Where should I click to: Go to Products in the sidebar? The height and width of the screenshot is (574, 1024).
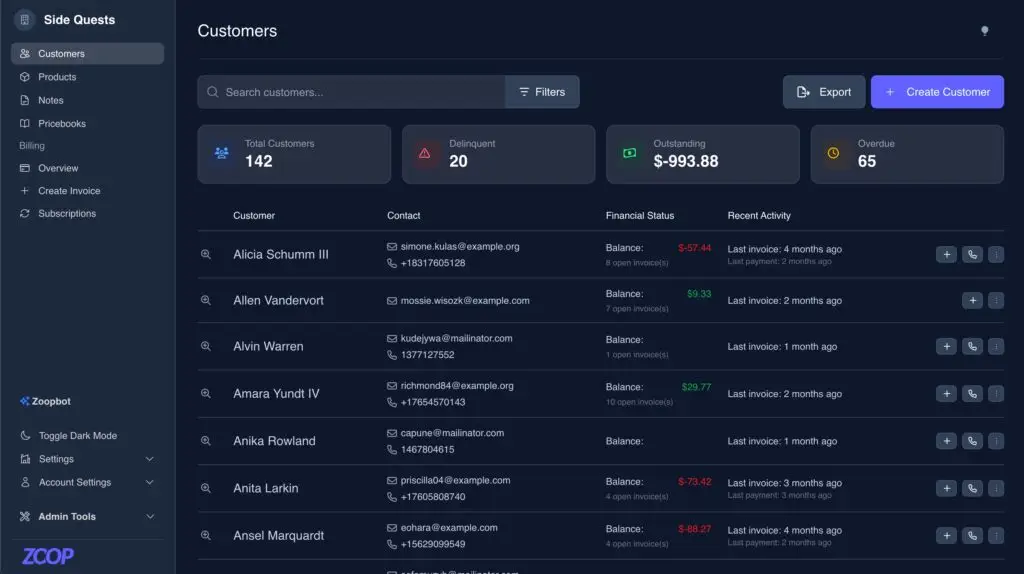pos(57,77)
